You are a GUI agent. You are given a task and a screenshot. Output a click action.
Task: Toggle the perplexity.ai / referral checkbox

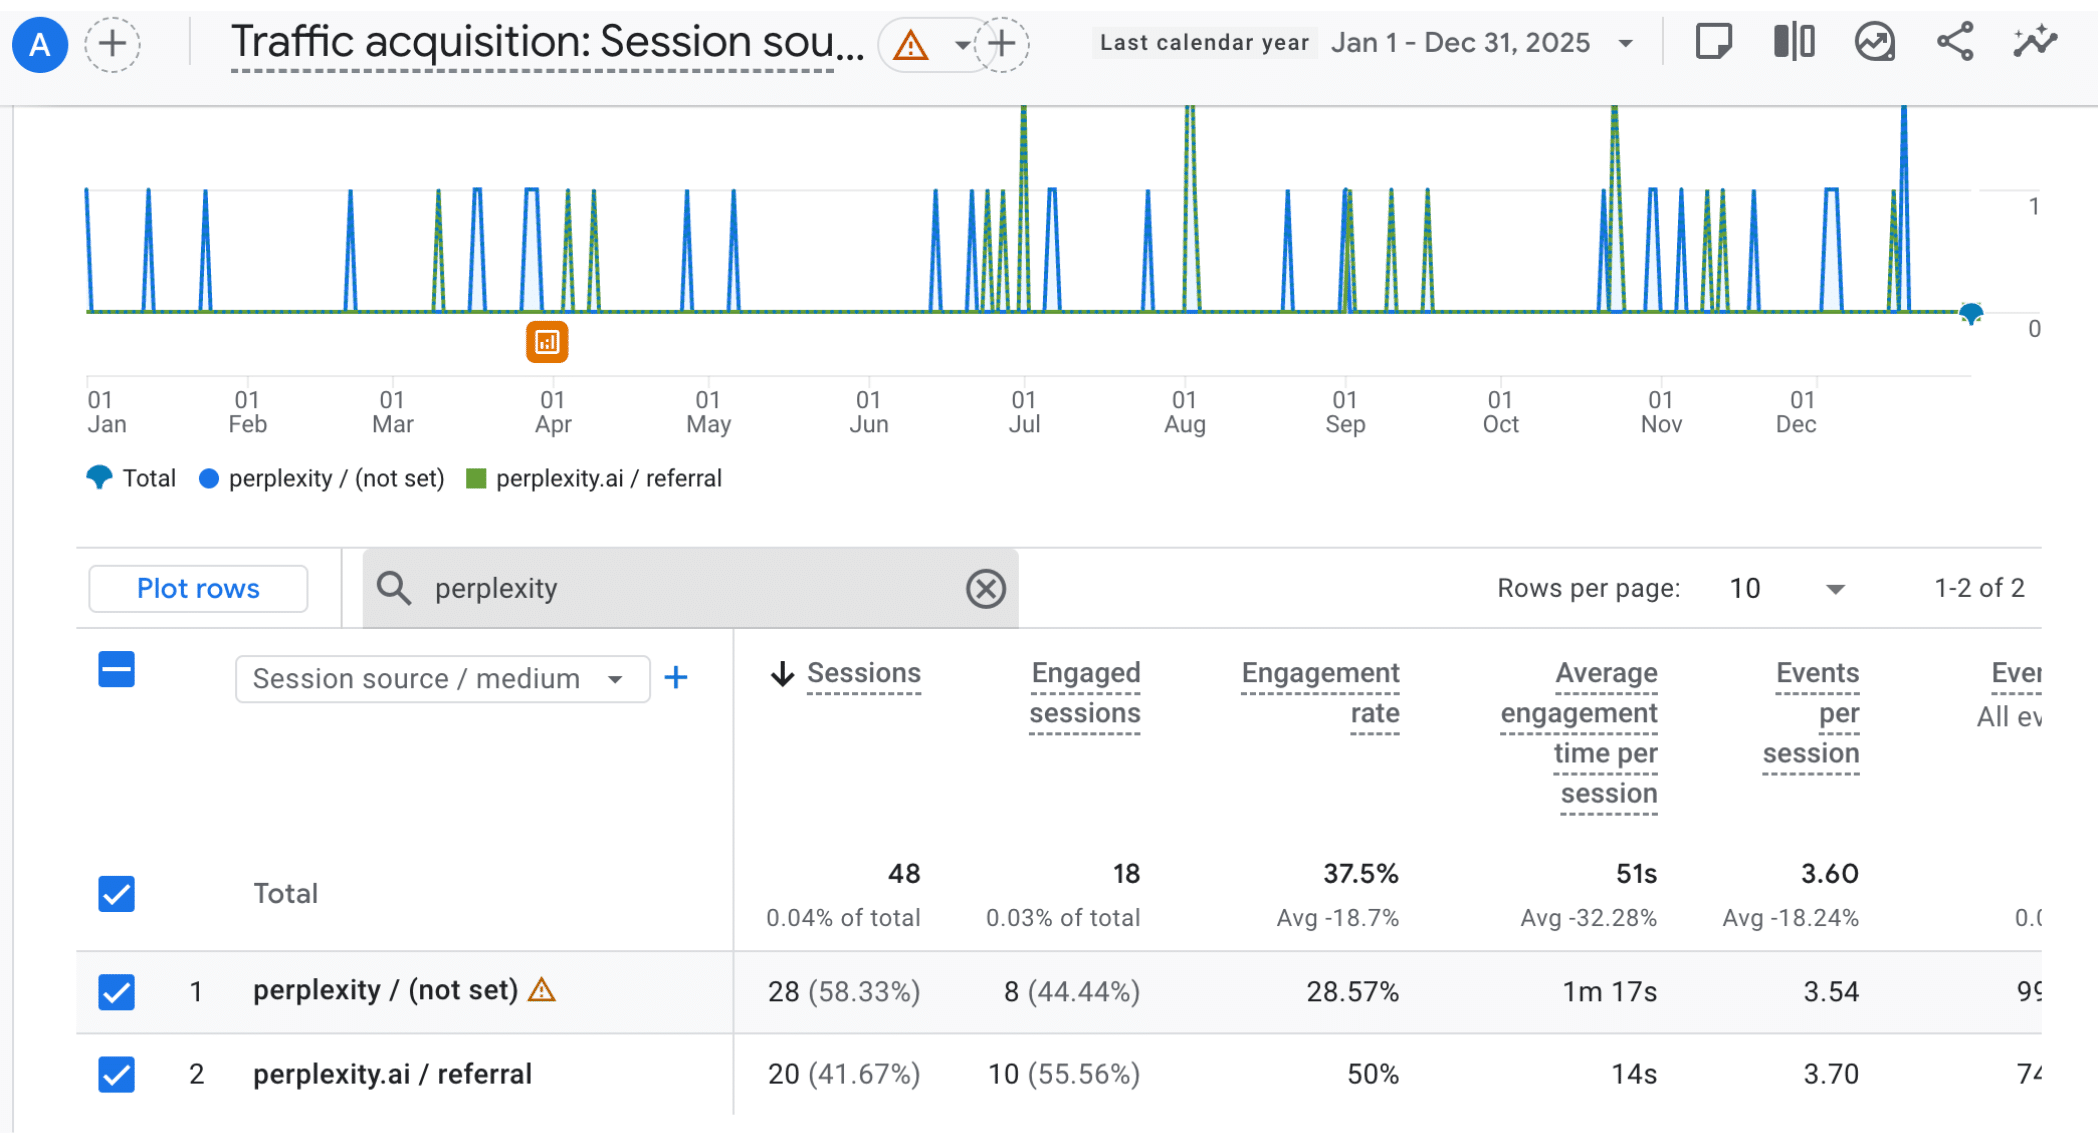[117, 1074]
